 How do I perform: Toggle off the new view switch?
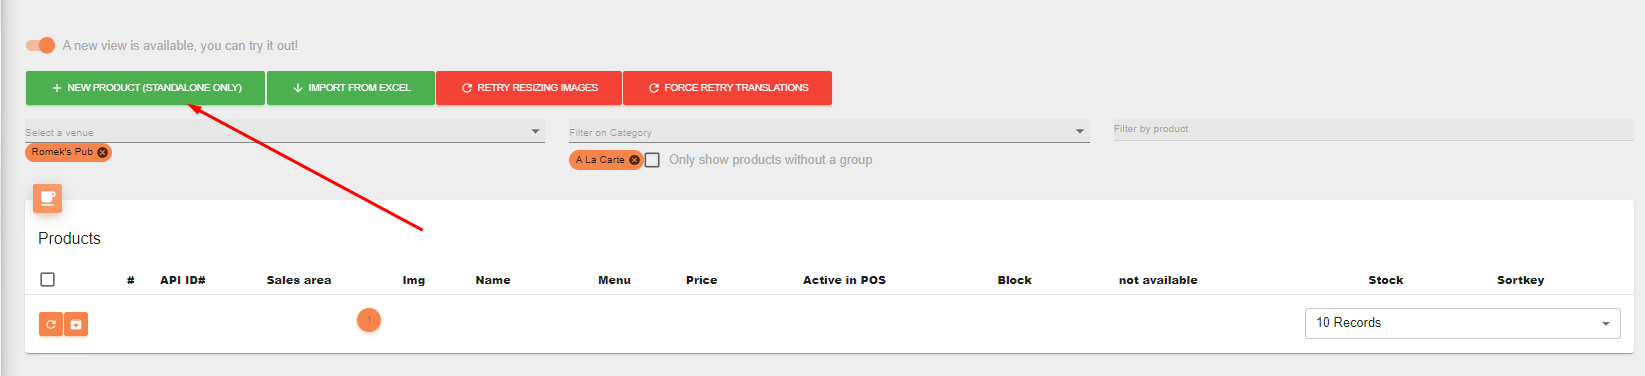41,45
